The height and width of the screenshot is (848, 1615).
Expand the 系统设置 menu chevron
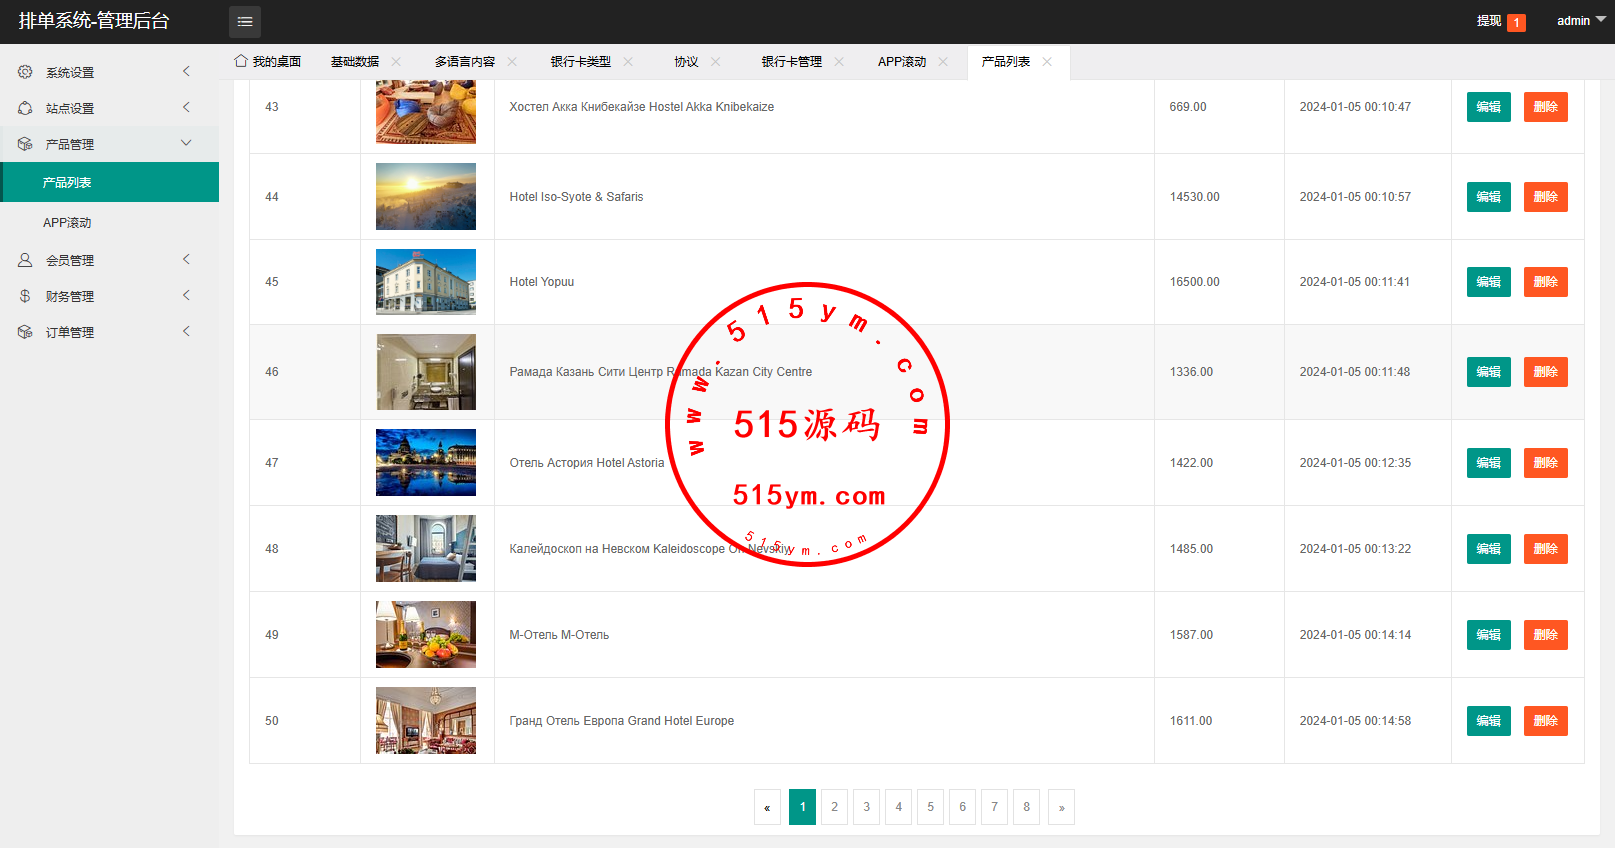click(x=186, y=71)
